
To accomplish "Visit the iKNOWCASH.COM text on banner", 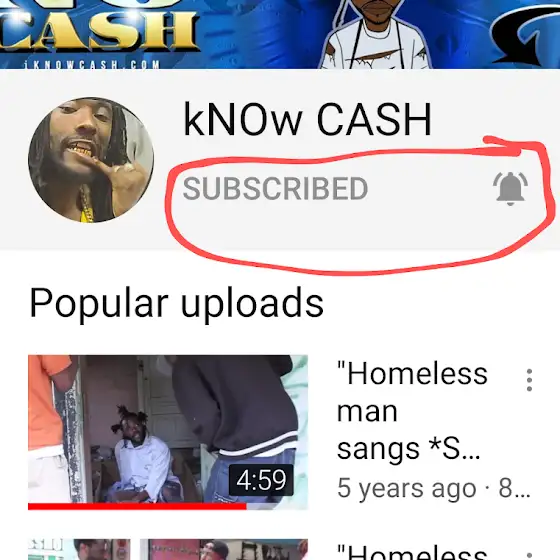I will coord(92,65).
